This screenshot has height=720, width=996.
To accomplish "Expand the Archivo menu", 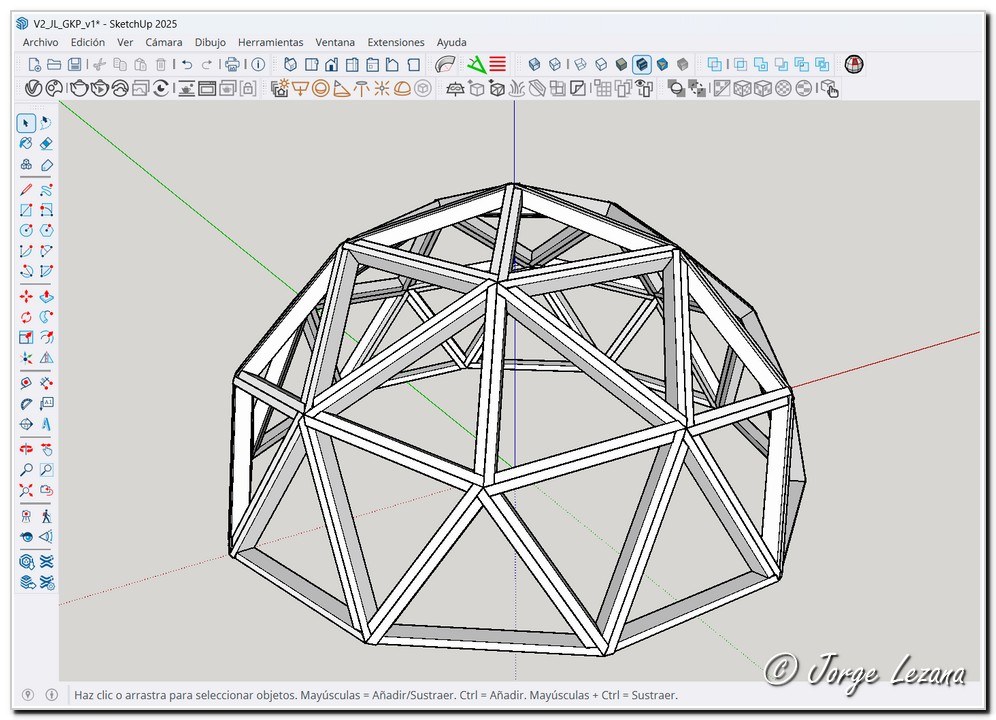I will click(40, 42).
